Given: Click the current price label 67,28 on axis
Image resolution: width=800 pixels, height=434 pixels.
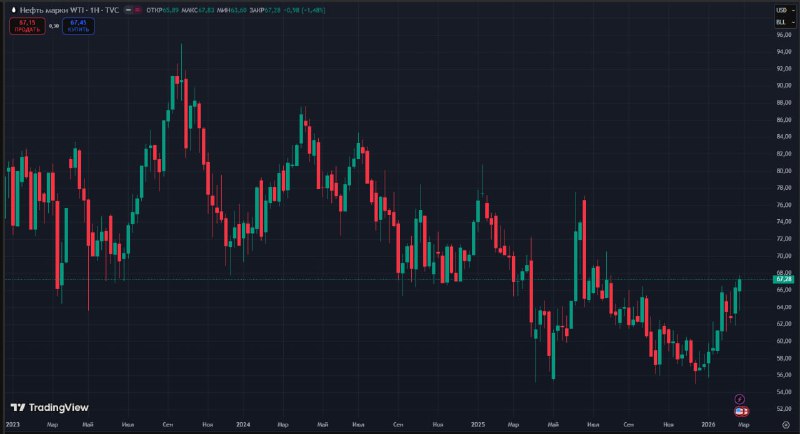Looking at the screenshot, I should (783, 279).
